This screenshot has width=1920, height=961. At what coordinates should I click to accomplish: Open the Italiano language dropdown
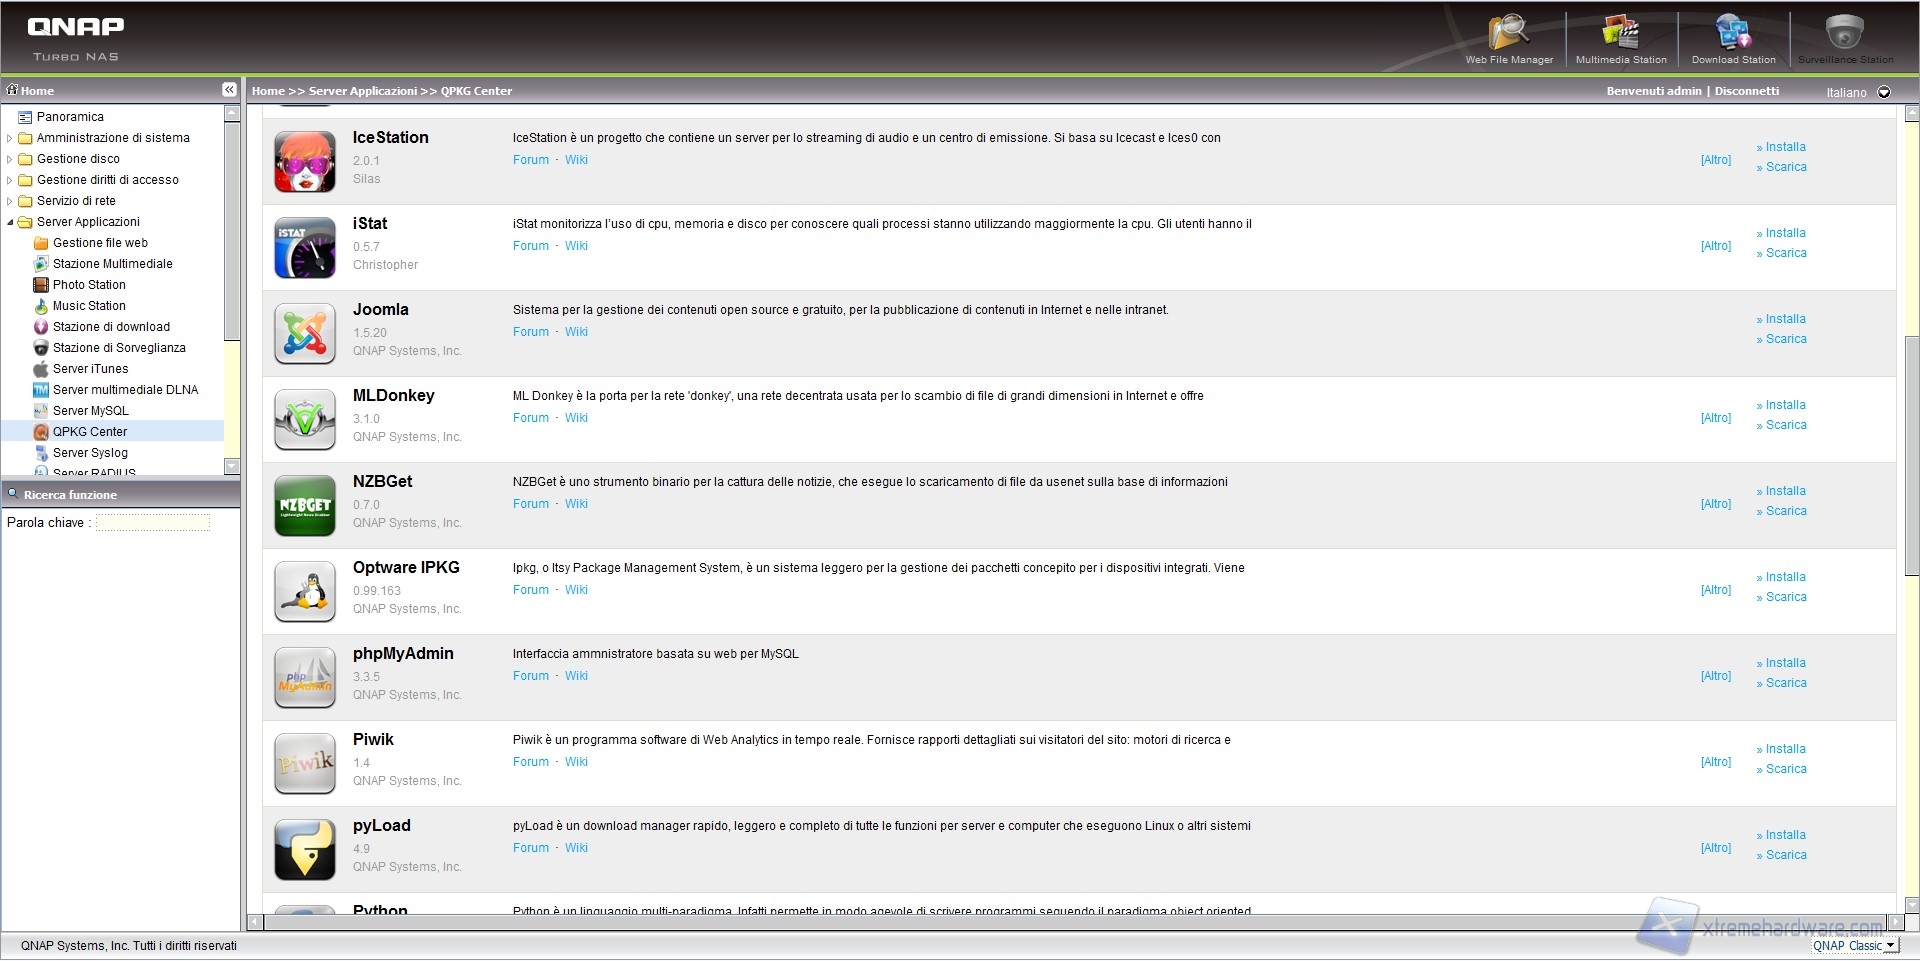1884,92
